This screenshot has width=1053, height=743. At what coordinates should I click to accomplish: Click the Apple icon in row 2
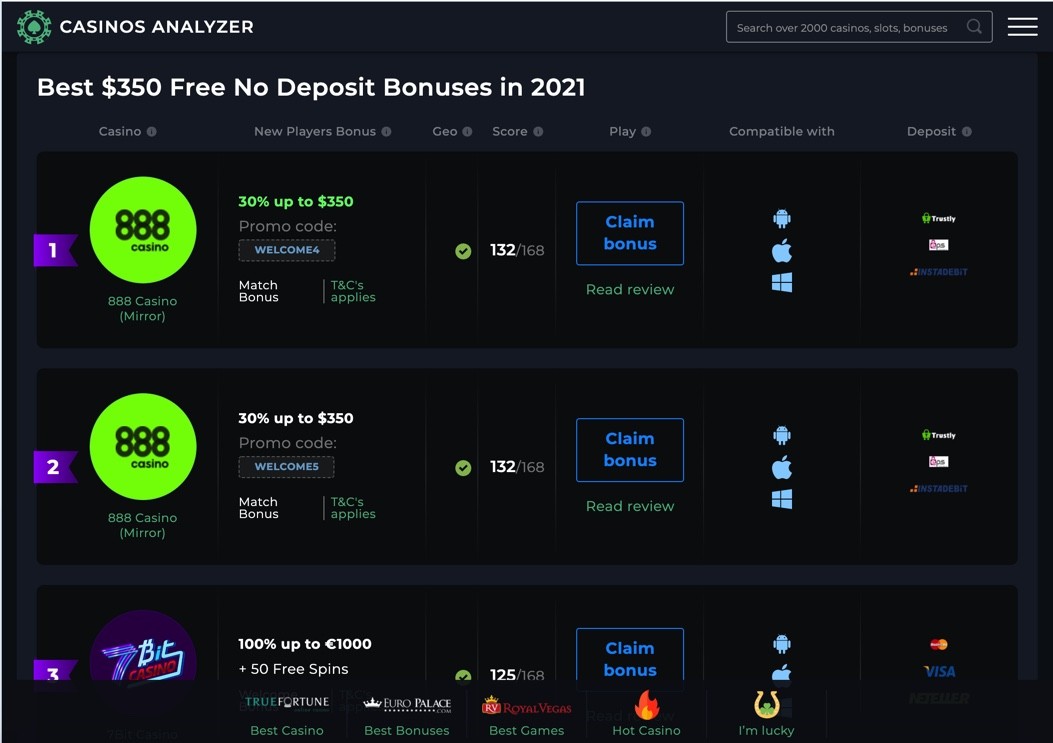click(x=782, y=468)
